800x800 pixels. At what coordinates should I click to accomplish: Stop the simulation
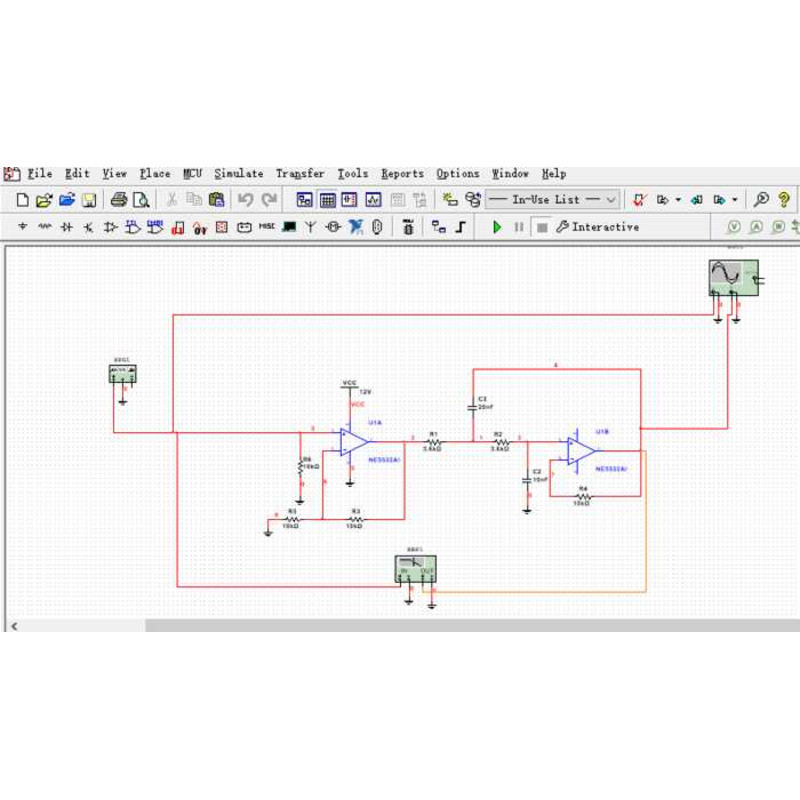click(x=542, y=228)
